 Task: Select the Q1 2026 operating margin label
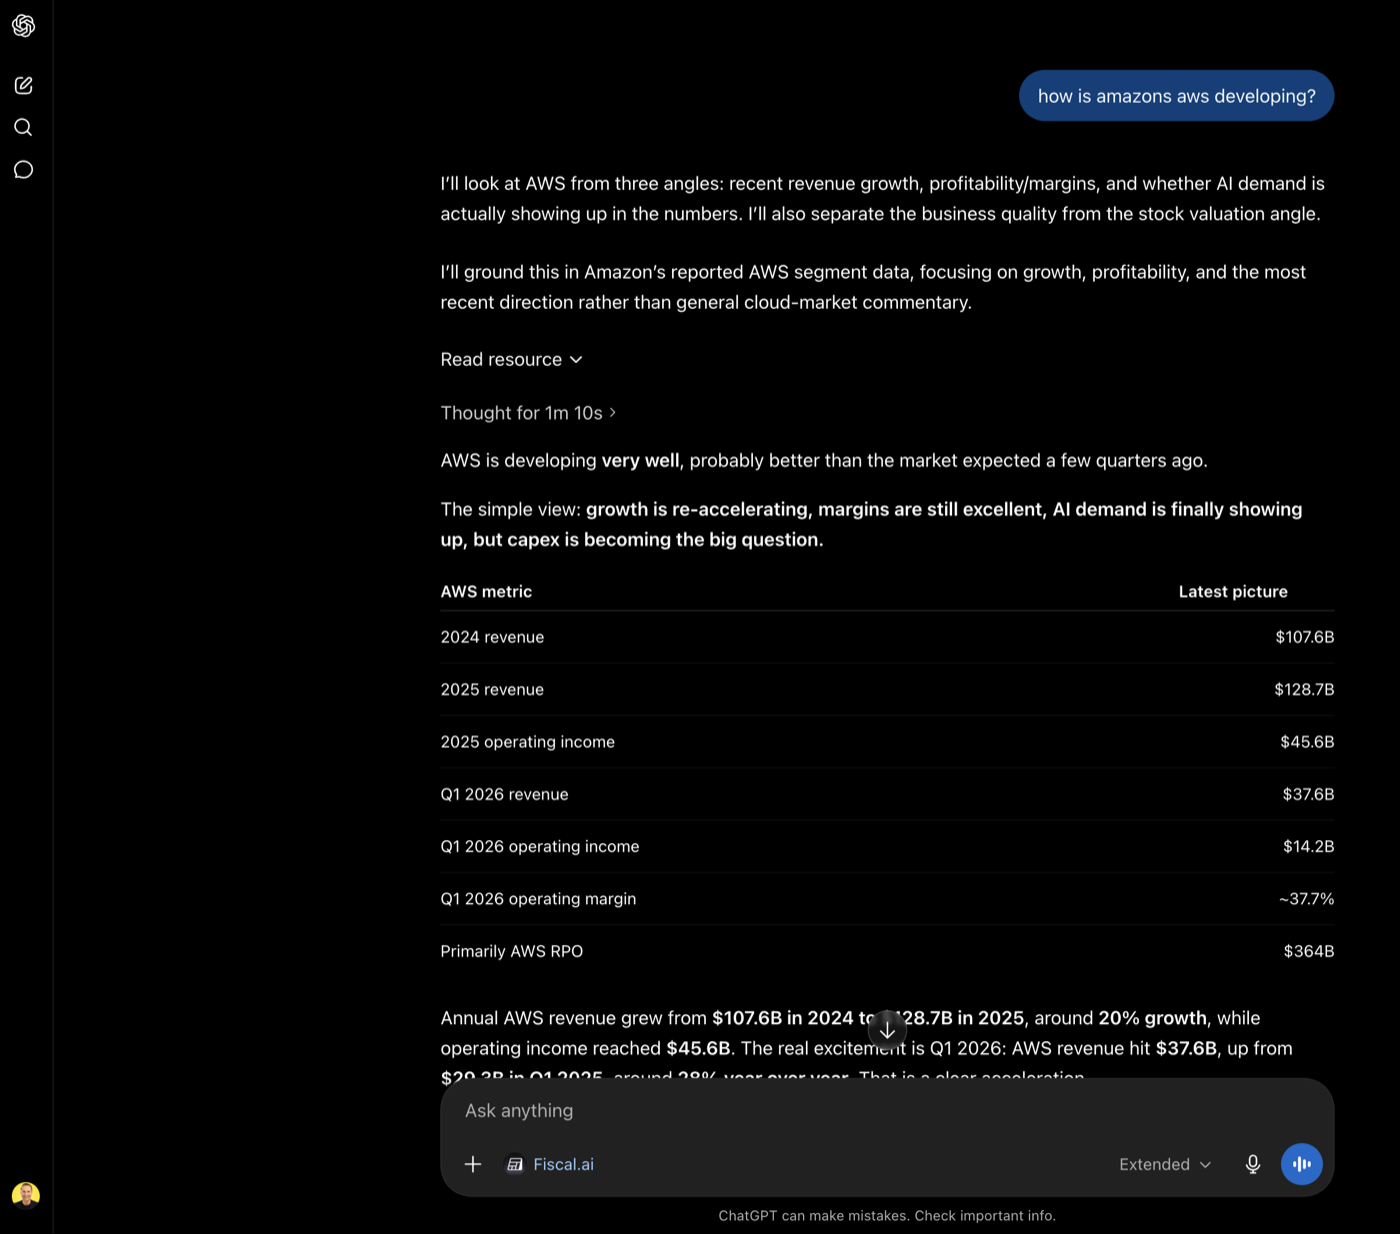pos(538,898)
